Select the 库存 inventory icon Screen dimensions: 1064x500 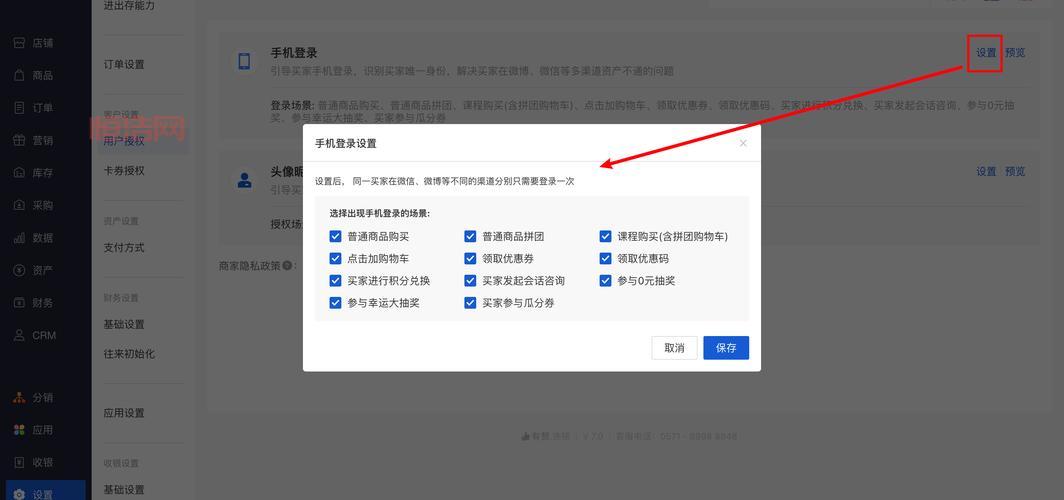[x=19, y=173]
